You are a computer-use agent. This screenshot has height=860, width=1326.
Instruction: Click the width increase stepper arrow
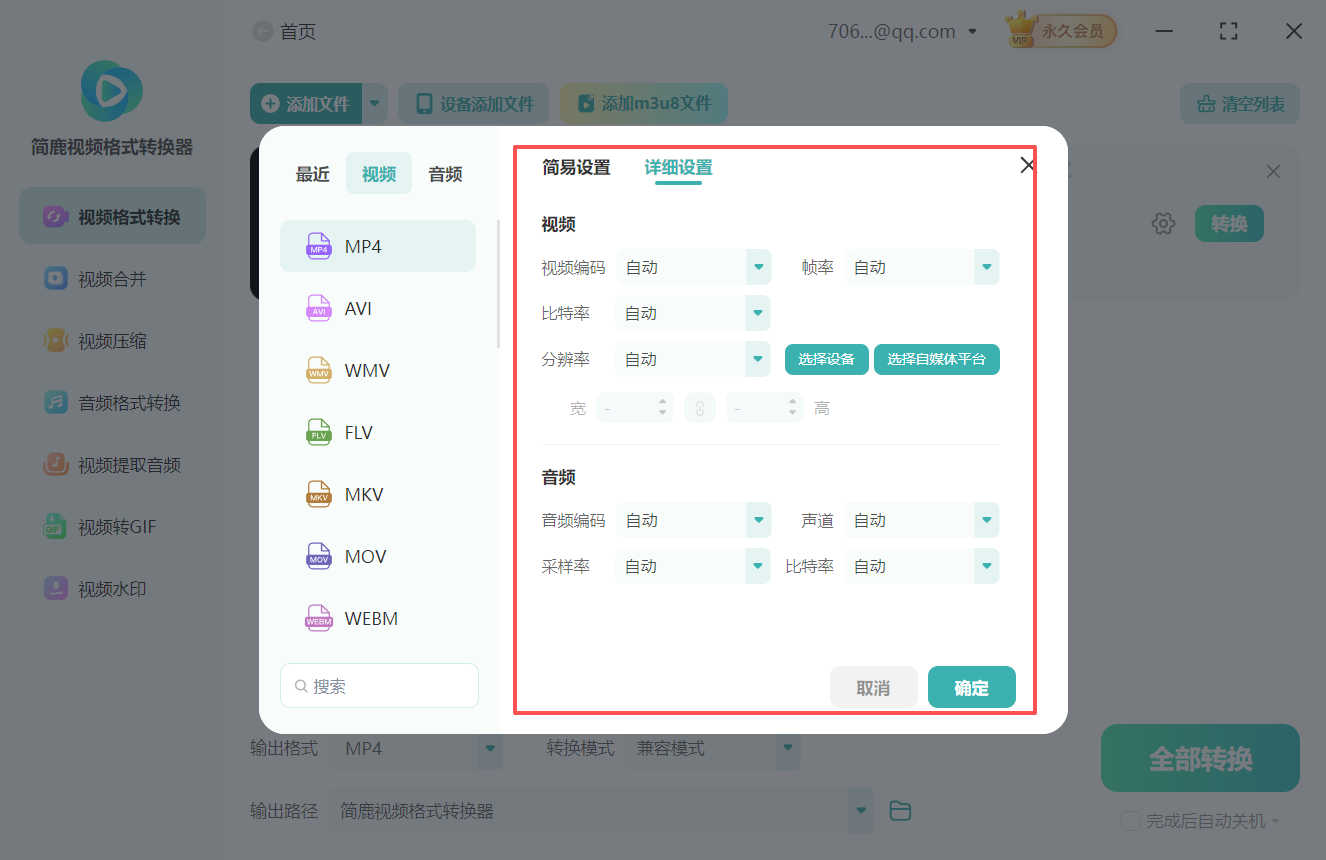662,402
